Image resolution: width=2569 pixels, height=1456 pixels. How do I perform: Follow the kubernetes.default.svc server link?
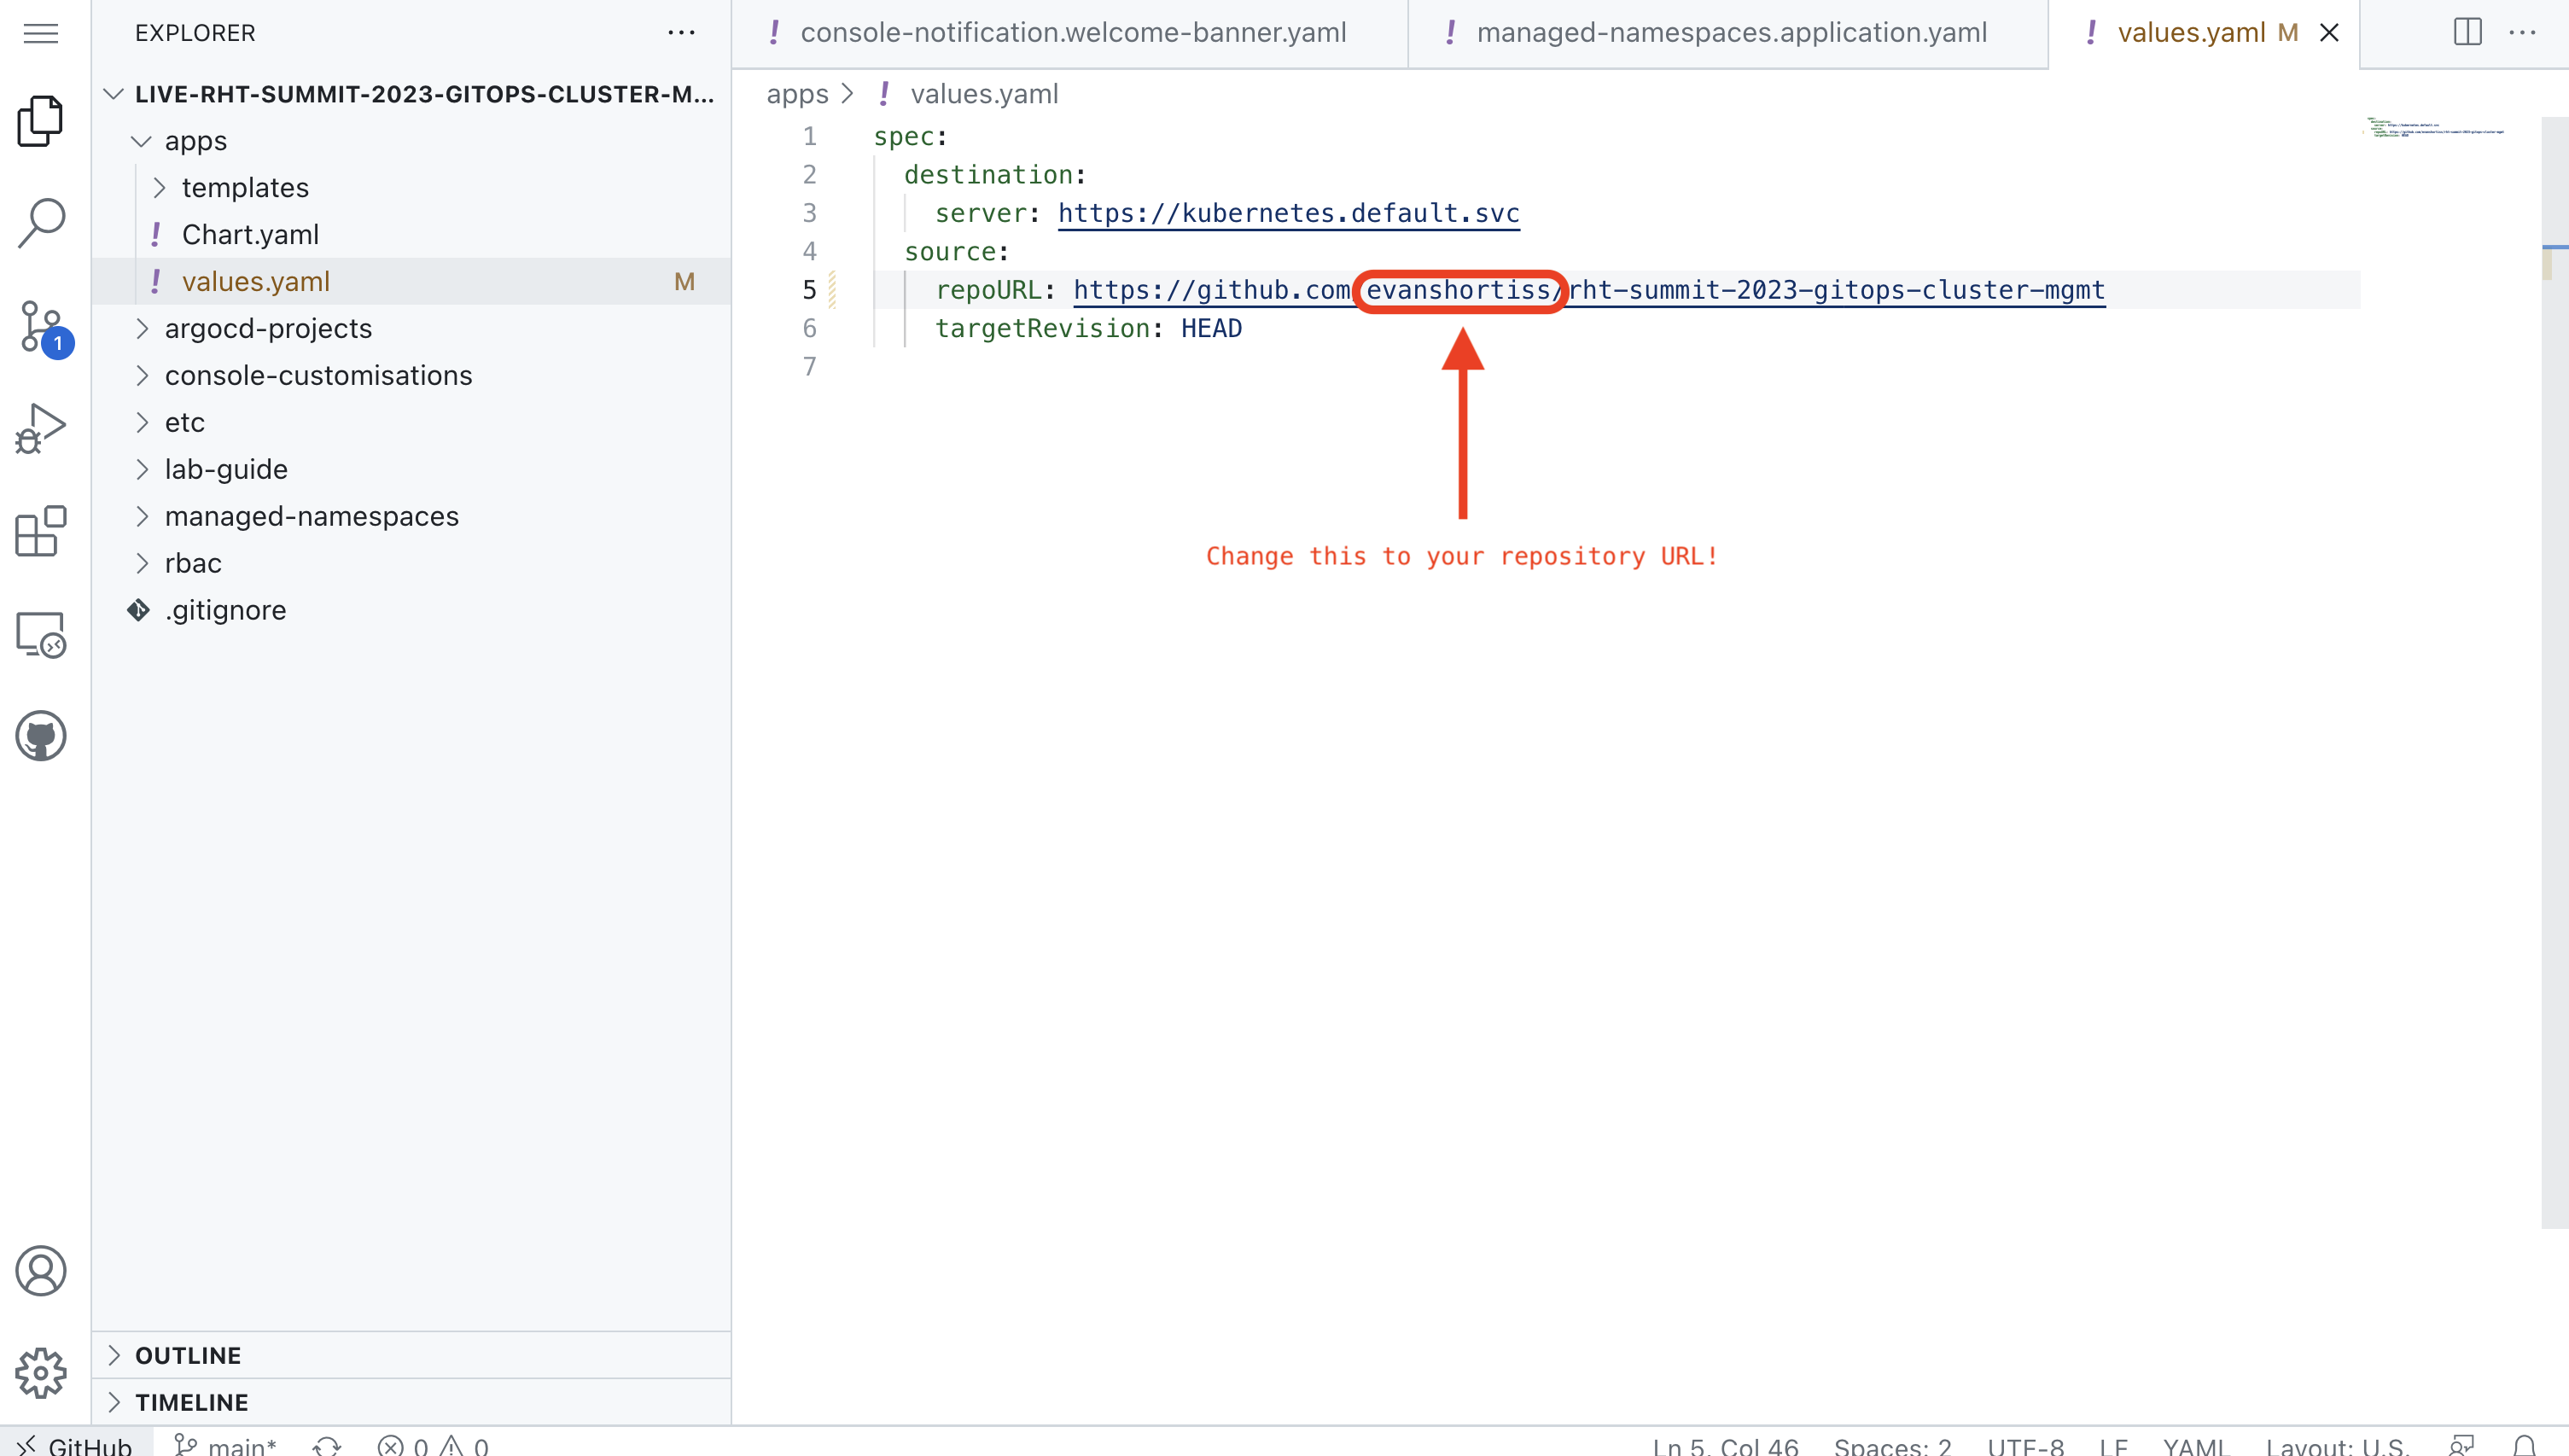(x=1288, y=213)
